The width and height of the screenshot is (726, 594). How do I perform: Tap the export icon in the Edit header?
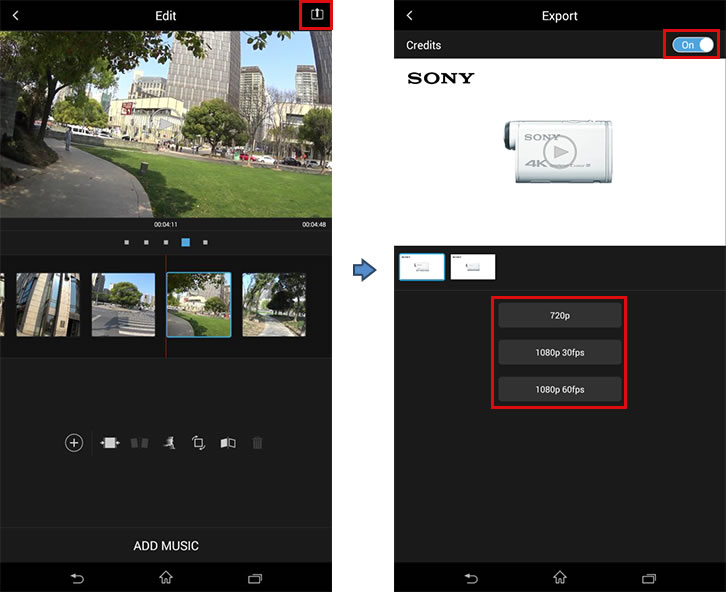[316, 15]
